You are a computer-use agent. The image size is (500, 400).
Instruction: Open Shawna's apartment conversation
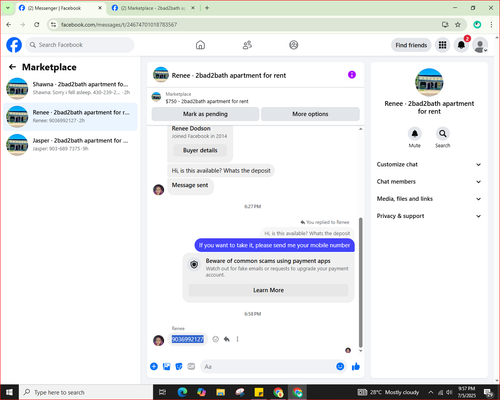click(70, 88)
